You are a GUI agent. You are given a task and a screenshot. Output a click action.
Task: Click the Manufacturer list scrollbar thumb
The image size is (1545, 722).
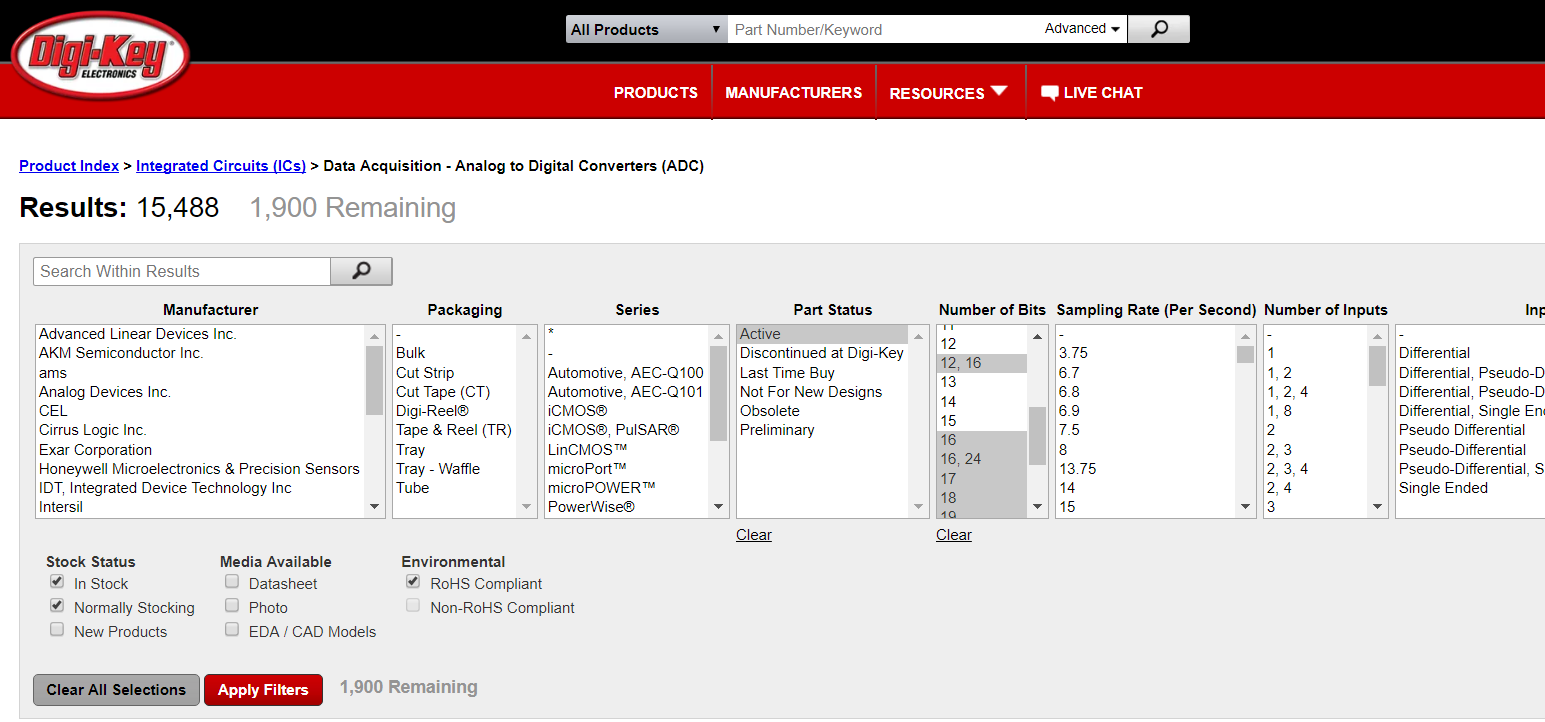pyautogui.click(x=375, y=380)
